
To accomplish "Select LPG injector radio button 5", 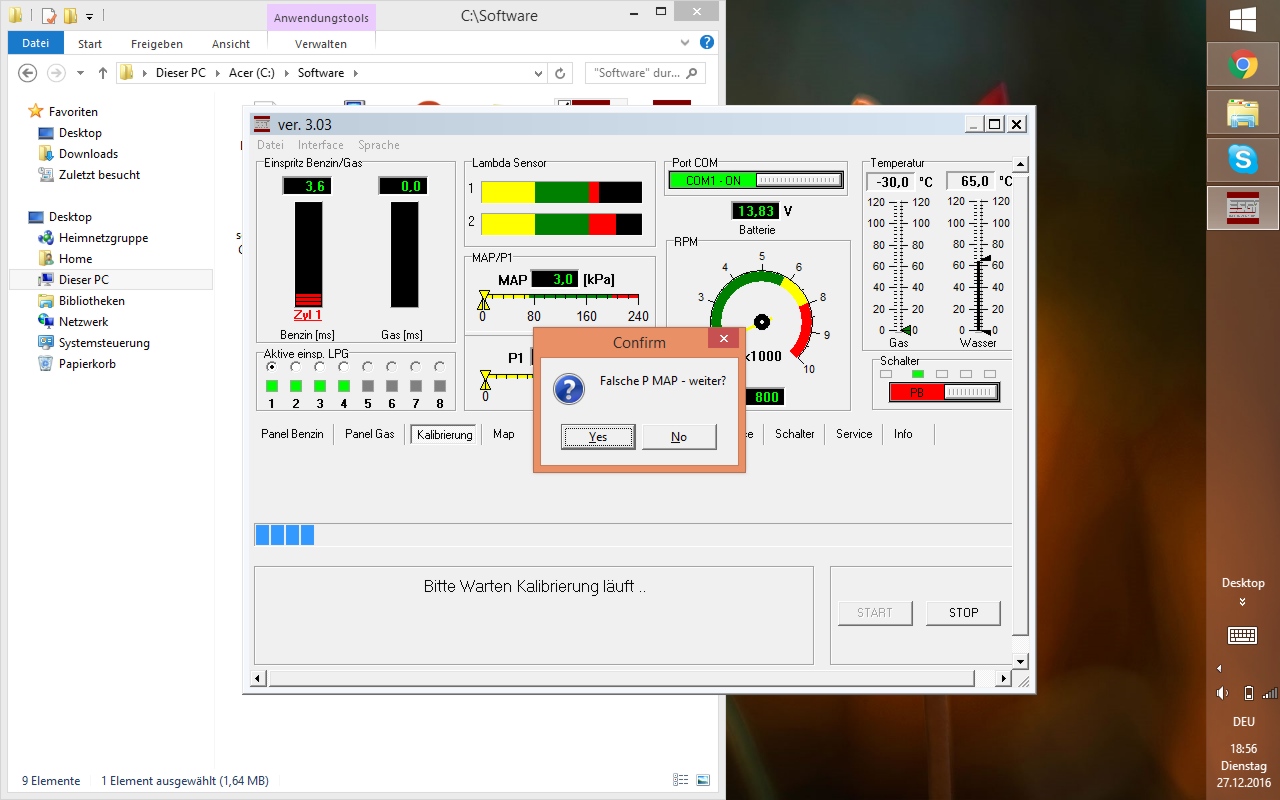I will click(367, 367).
